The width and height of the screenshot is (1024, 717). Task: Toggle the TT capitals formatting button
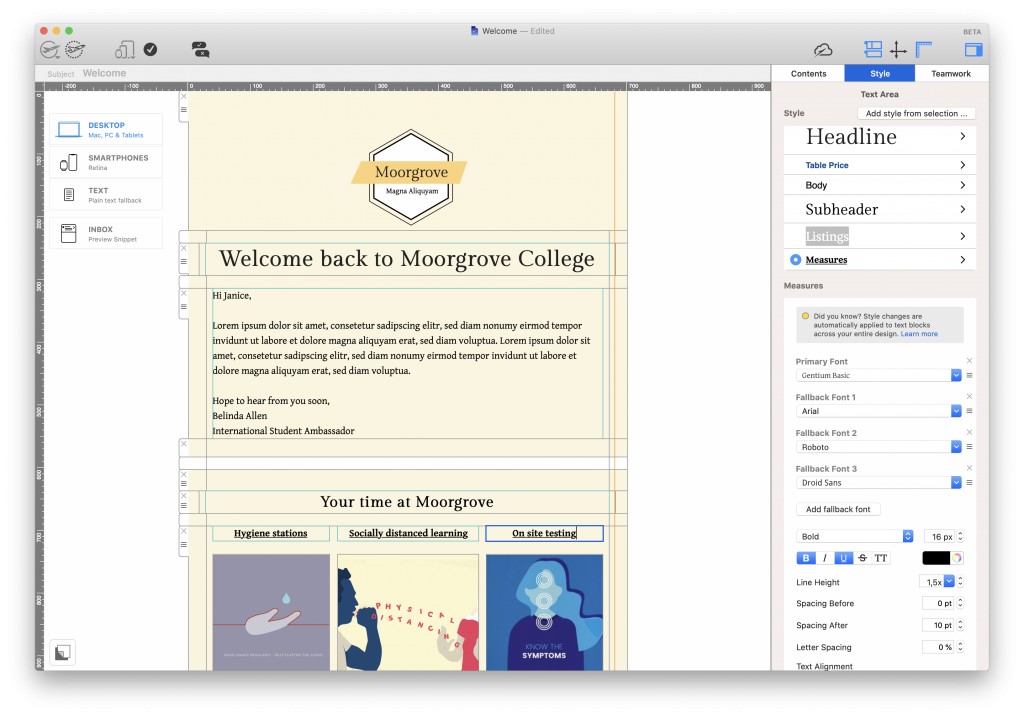[881, 558]
